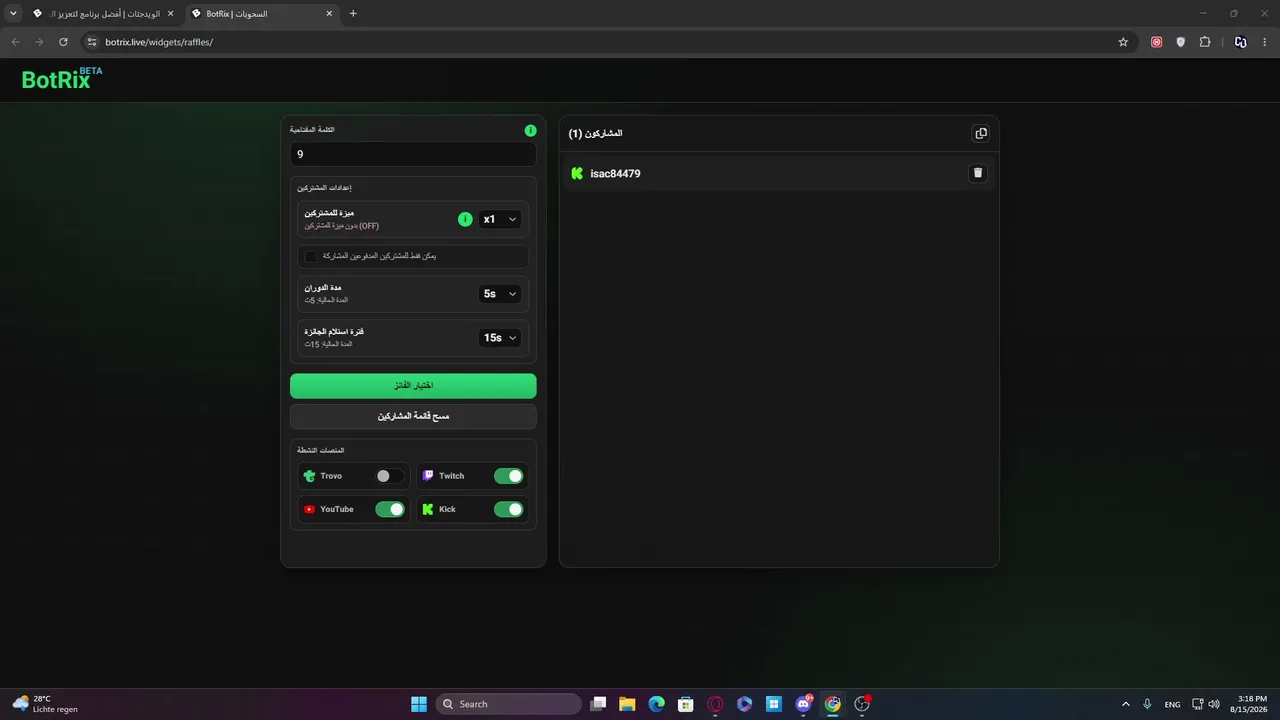Screen dimensions: 1280x720
Task: Click the Windows taskbar Search box
Action: pyautogui.click(x=509, y=704)
